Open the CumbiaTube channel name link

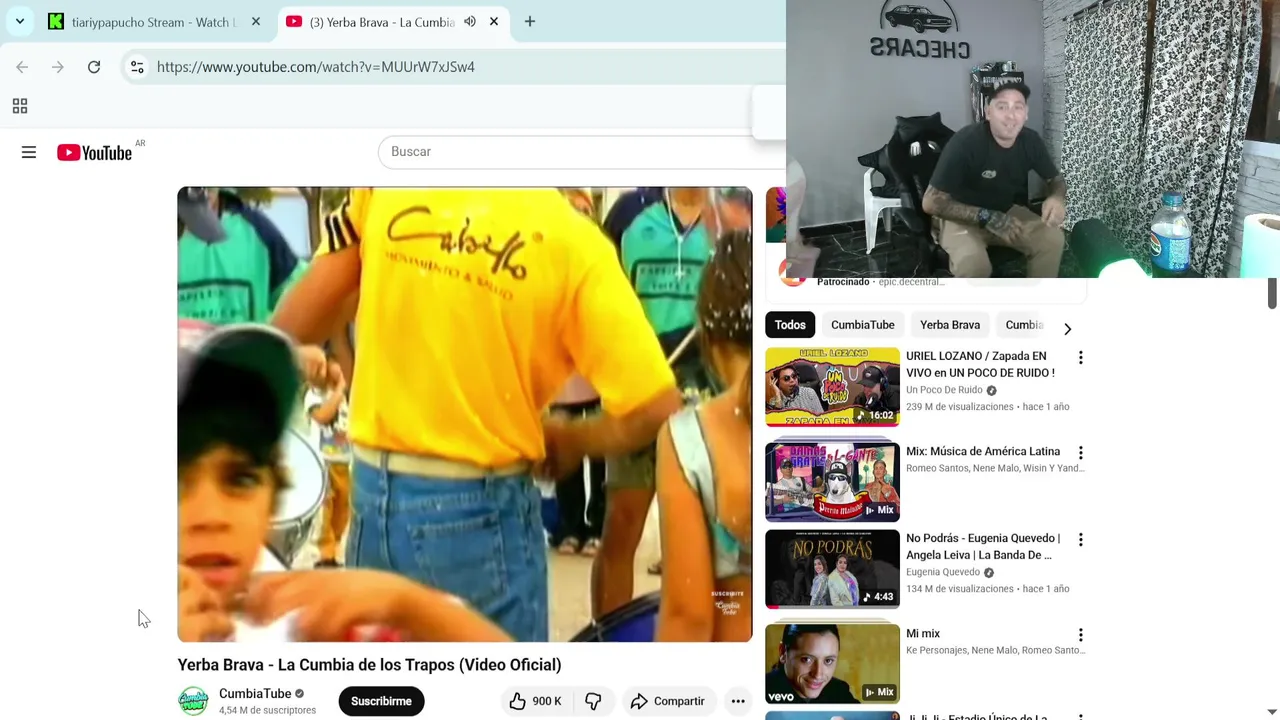(x=255, y=693)
